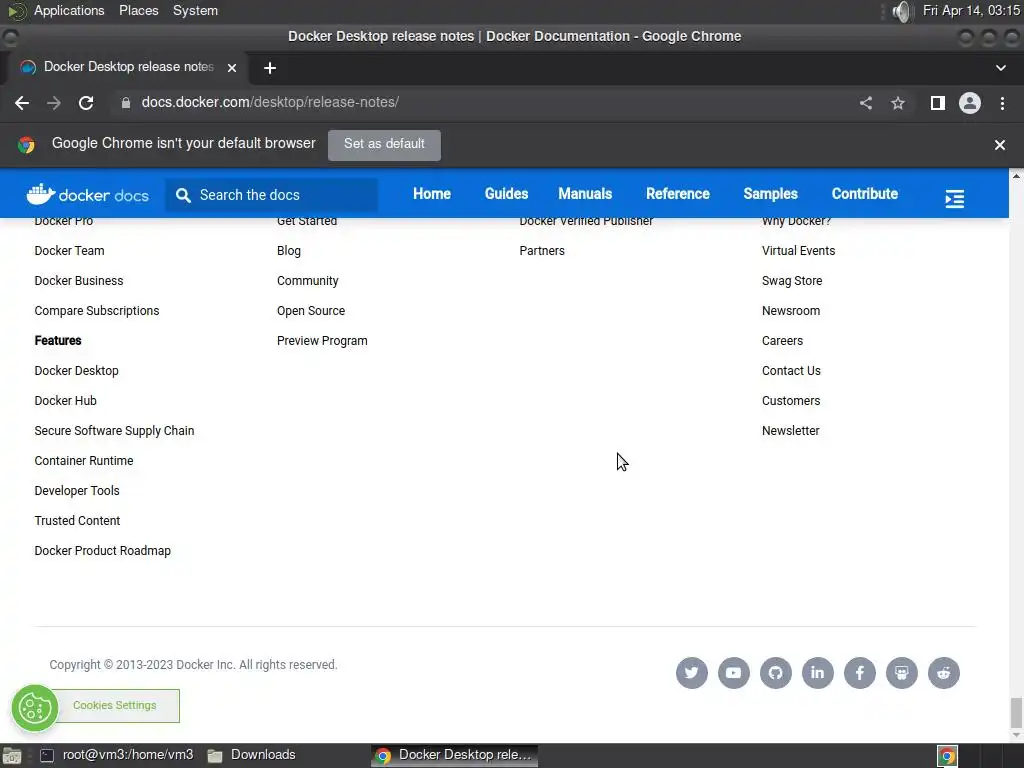Image resolution: width=1024 pixels, height=768 pixels.
Task: Open Chrome side panel icon
Action: [x=938, y=103]
